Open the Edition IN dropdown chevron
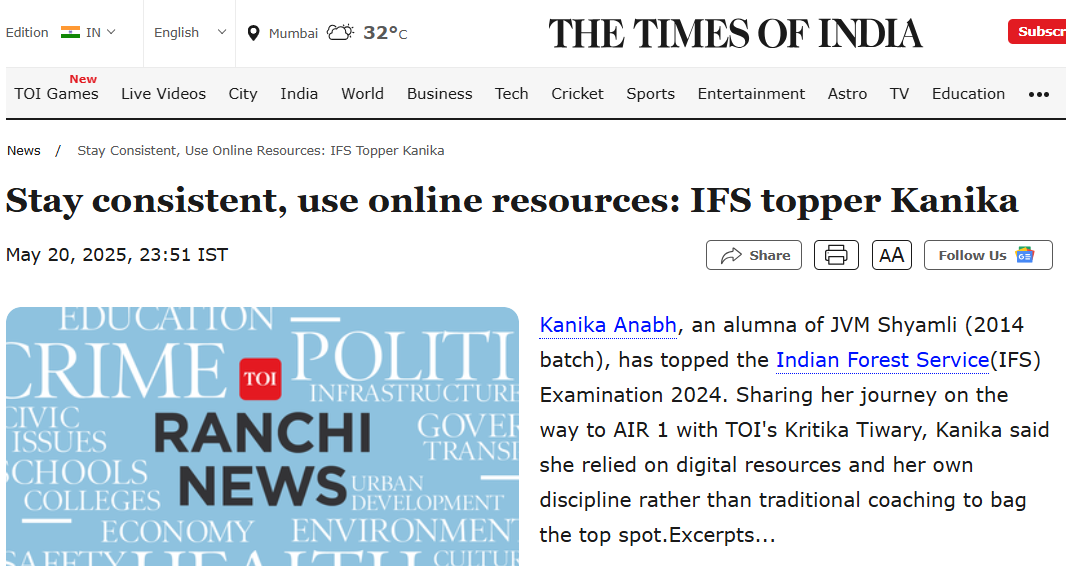The width and height of the screenshot is (1066, 566). point(111,32)
